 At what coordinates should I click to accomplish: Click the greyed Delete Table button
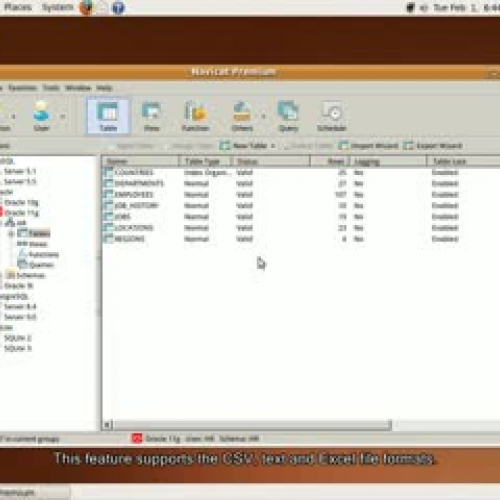coord(308,146)
